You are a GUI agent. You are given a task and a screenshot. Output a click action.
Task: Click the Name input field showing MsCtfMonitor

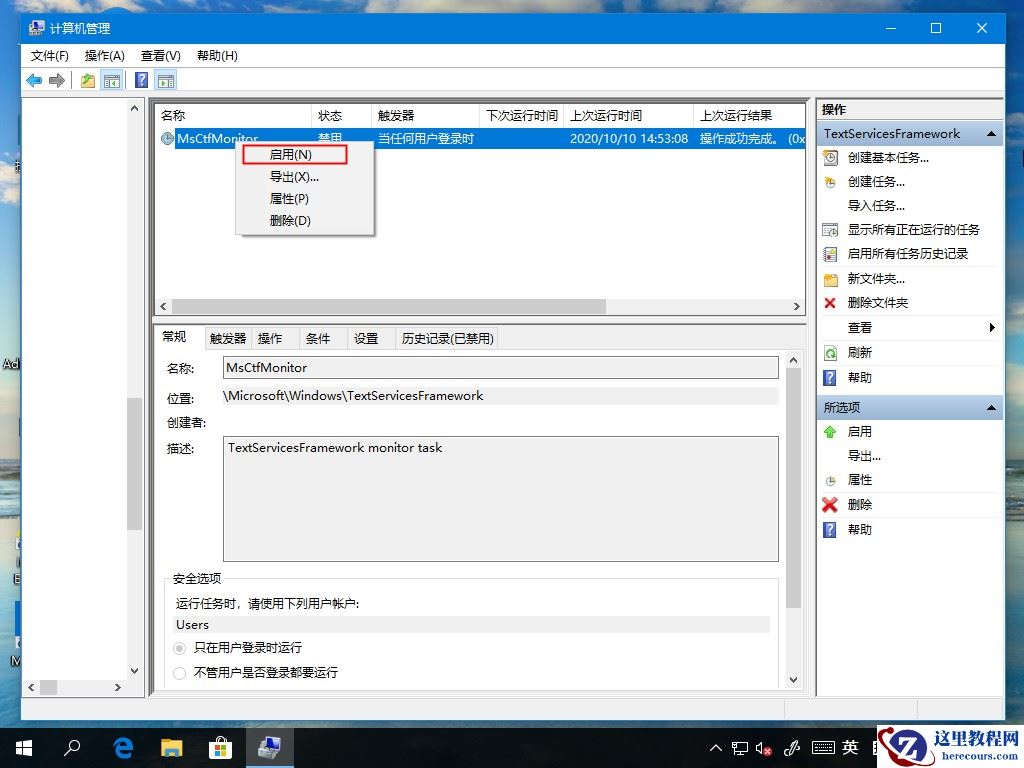pyautogui.click(x=500, y=368)
